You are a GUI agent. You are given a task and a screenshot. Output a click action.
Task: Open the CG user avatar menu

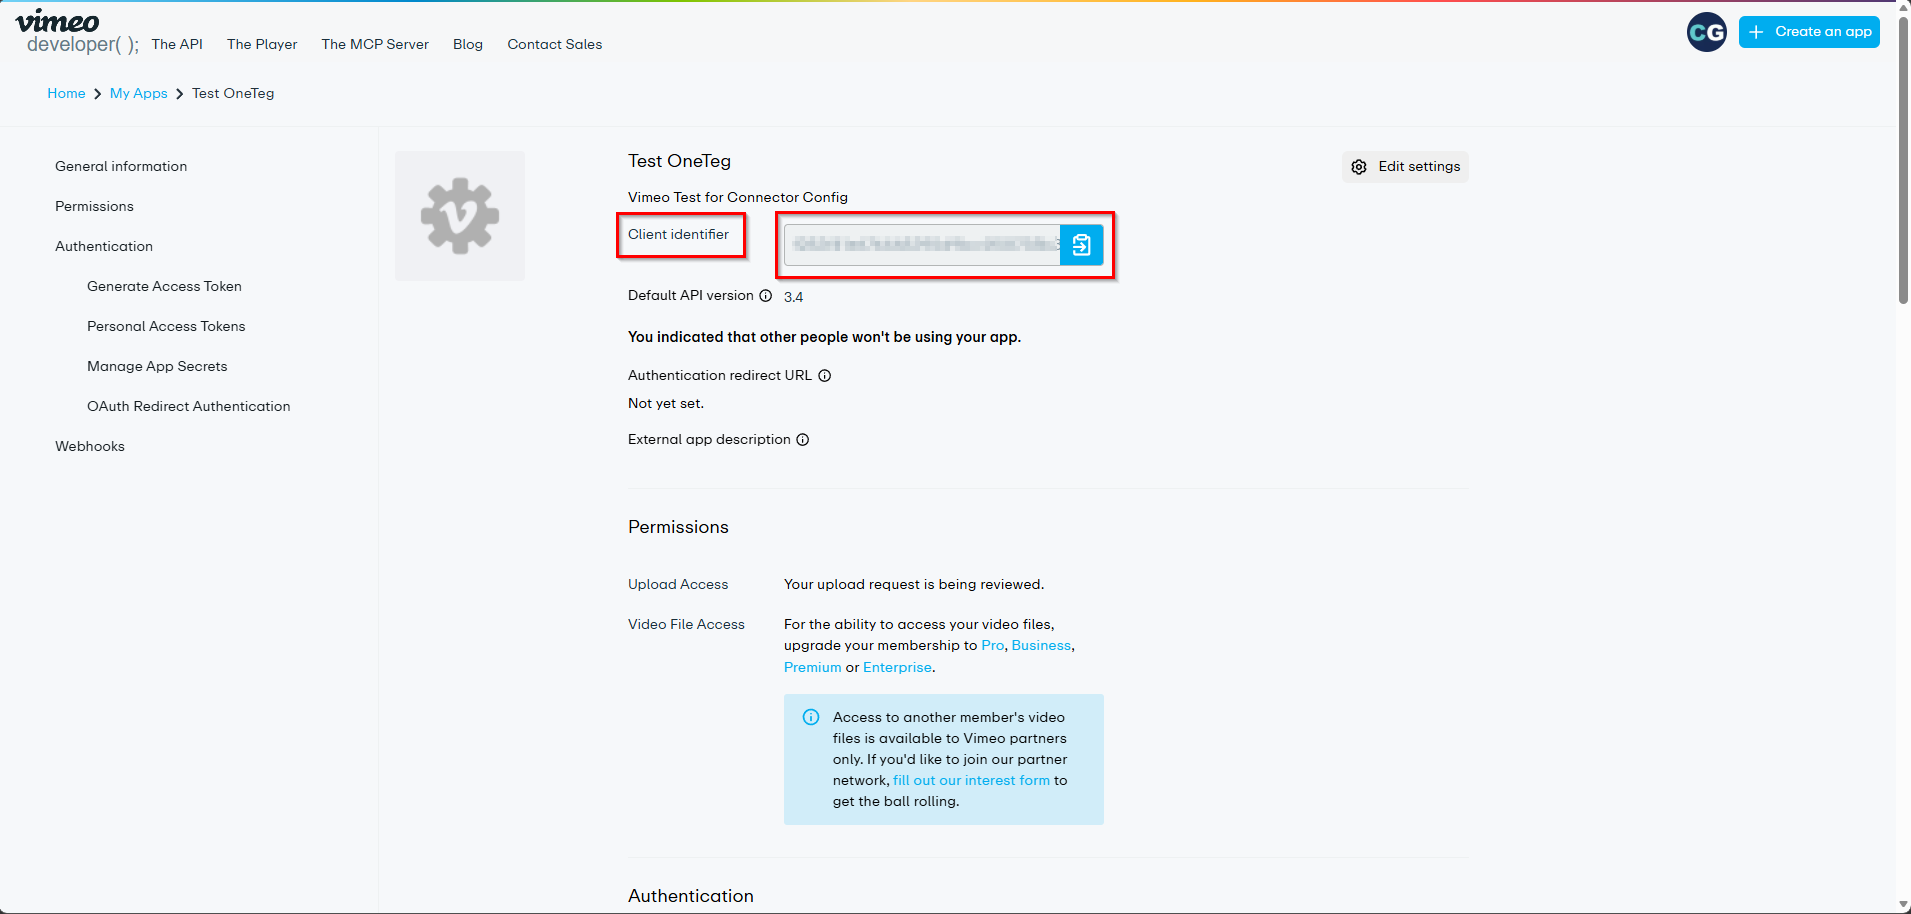click(x=1706, y=32)
